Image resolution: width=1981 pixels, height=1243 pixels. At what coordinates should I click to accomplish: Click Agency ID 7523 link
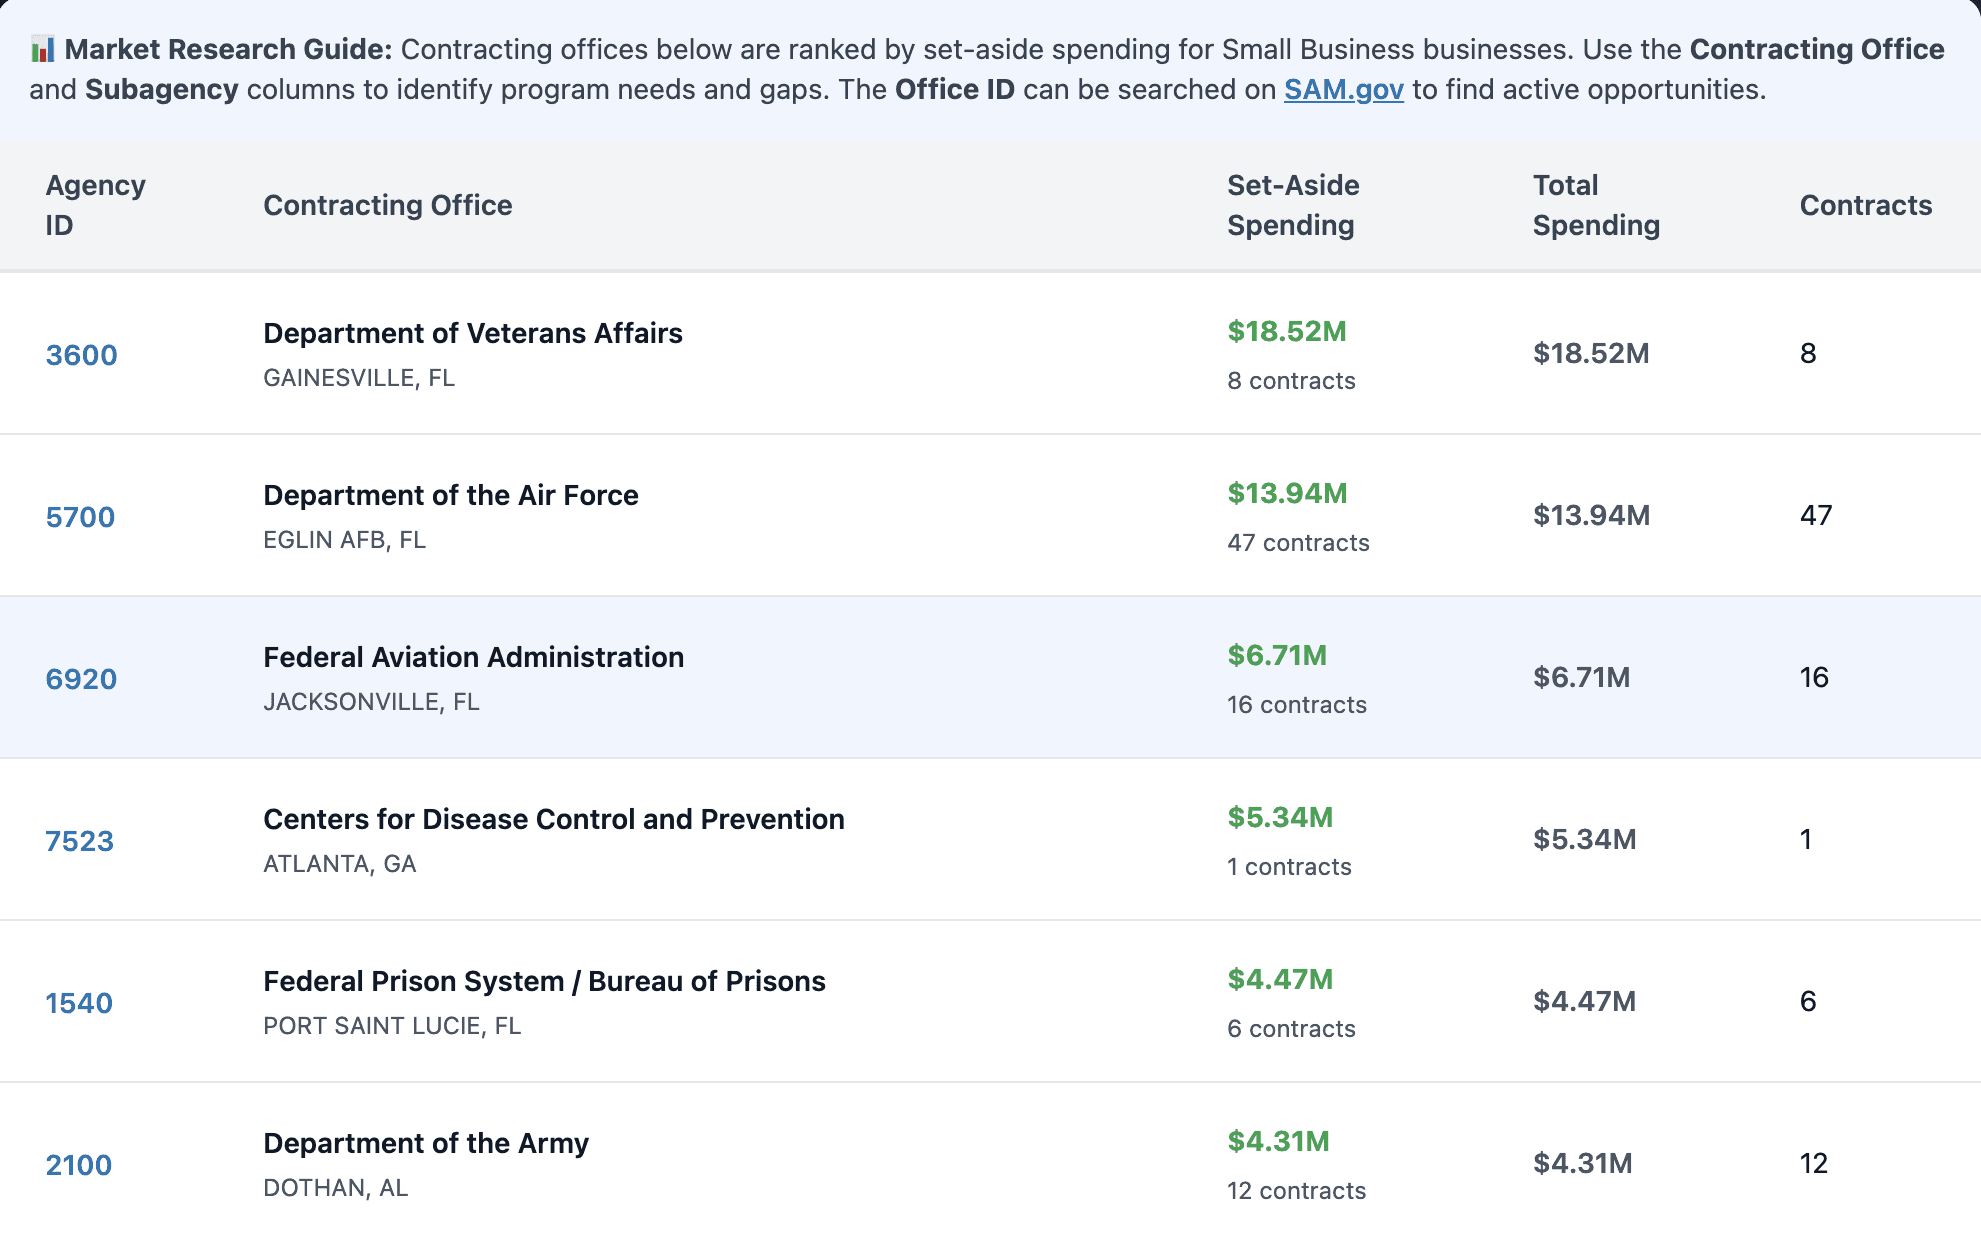(79, 841)
